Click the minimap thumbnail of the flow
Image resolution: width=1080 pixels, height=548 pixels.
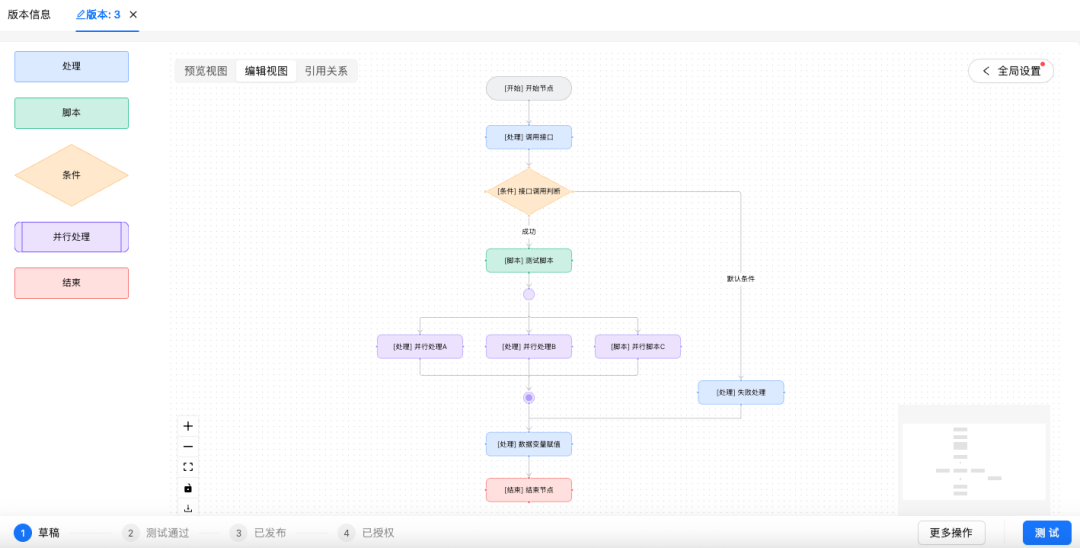pos(974,461)
